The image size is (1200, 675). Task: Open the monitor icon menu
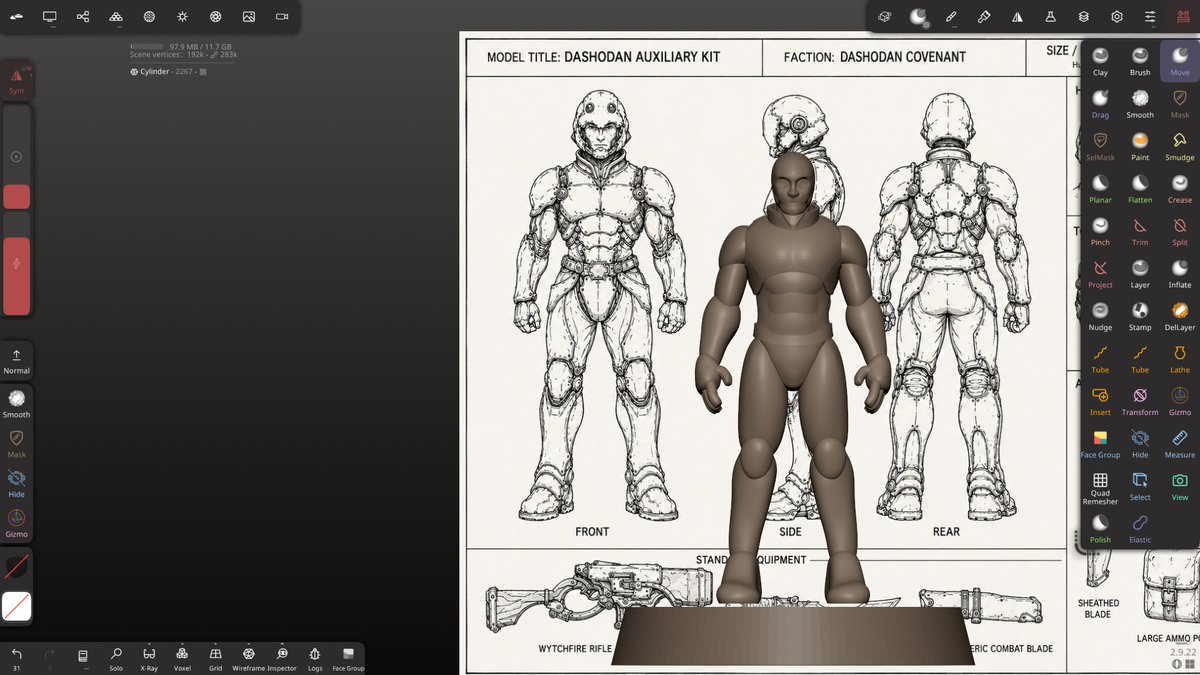pos(50,17)
